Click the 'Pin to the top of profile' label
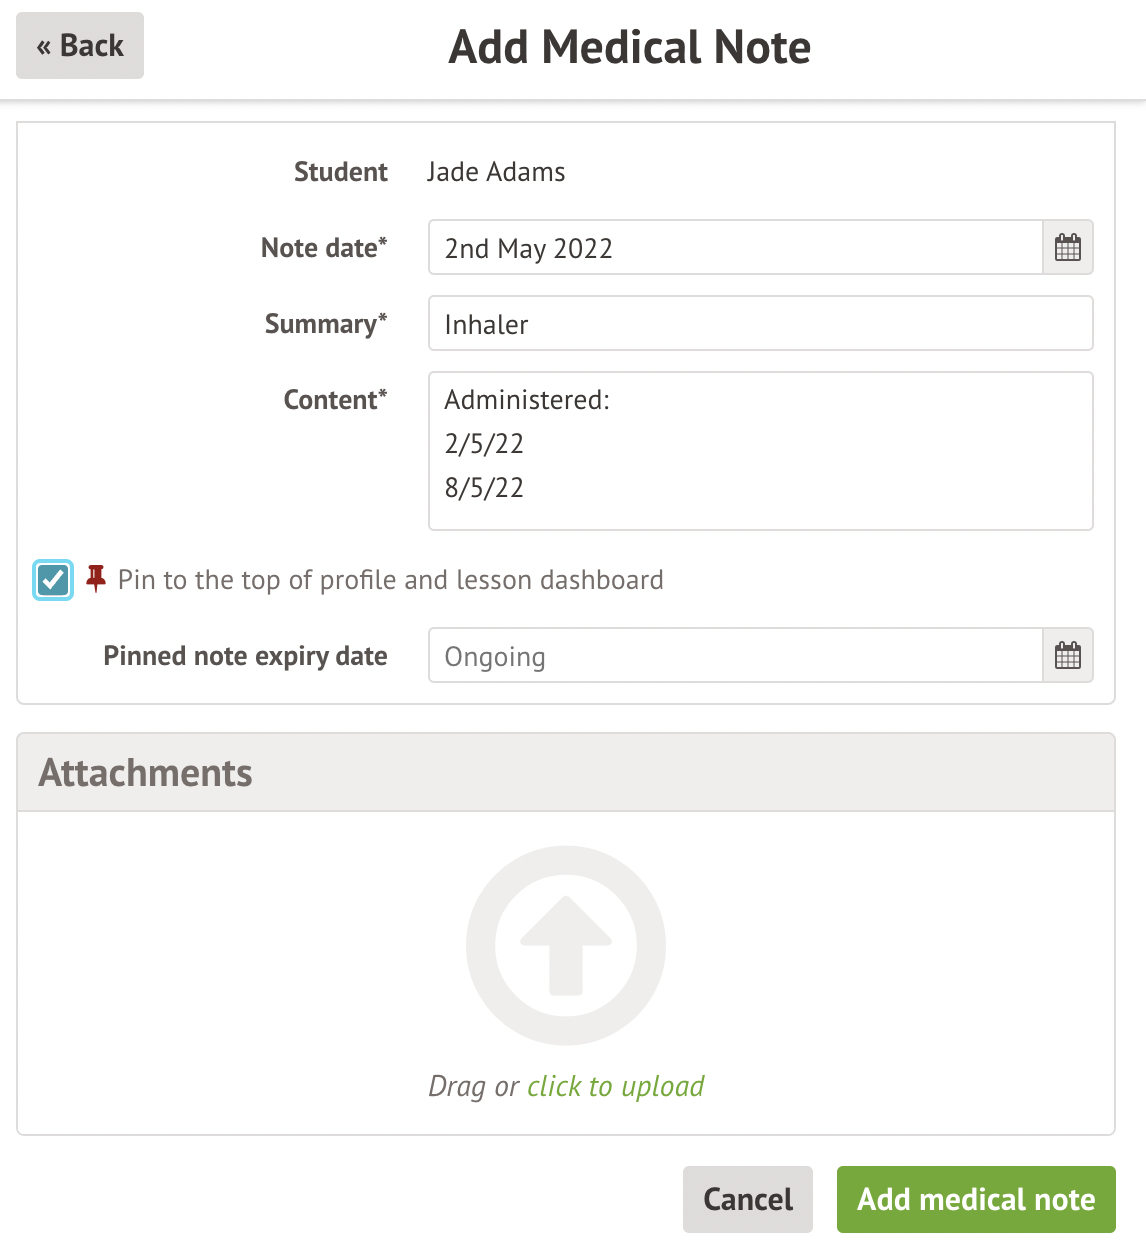 pos(390,580)
